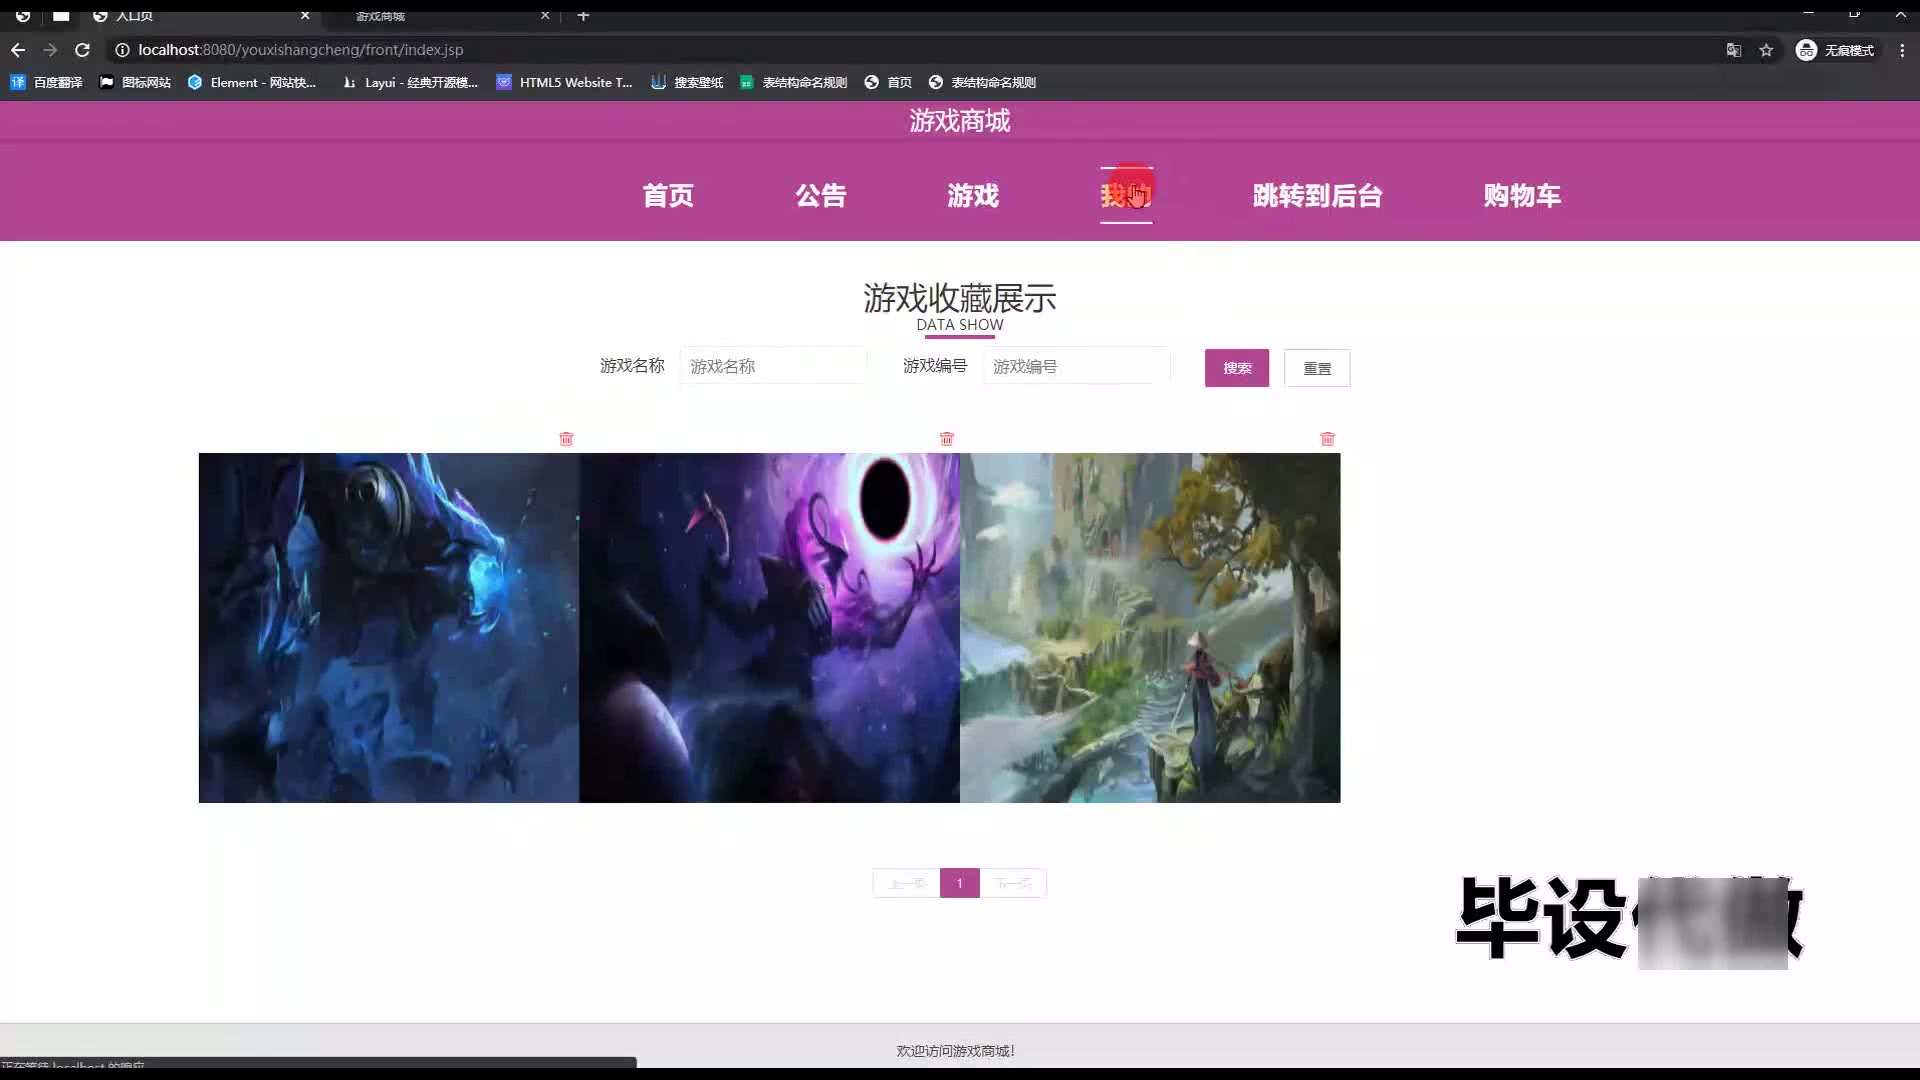The image size is (1920, 1080).
Task: Click the 搜索 button
Action: 1237,368
